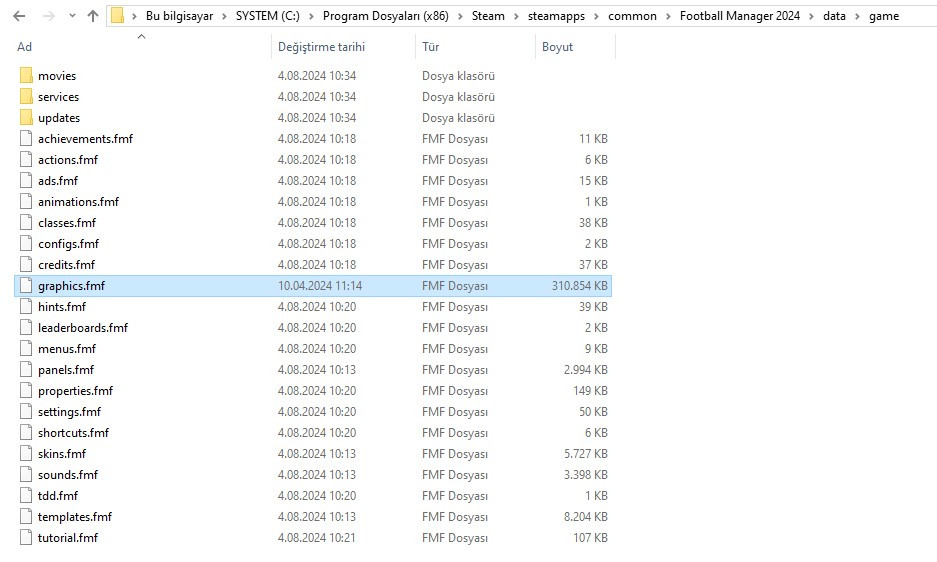The image size is (937, 562).
Task: Select hints.fmf file icon
Action: click(26, 306)
